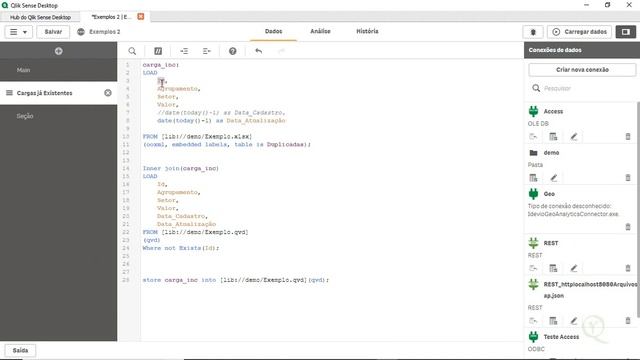
Task: Click the Teste Access connection name
Action: pos(561,337)
